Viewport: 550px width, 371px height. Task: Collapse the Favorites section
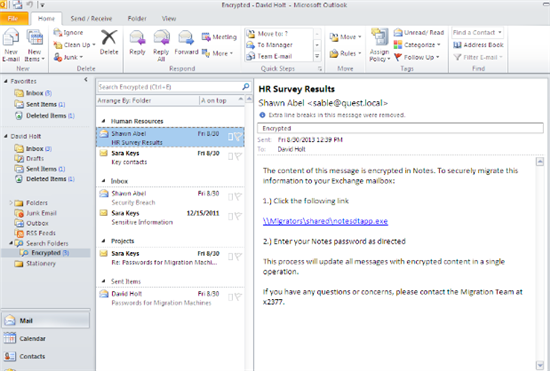(x=6, y=81)
